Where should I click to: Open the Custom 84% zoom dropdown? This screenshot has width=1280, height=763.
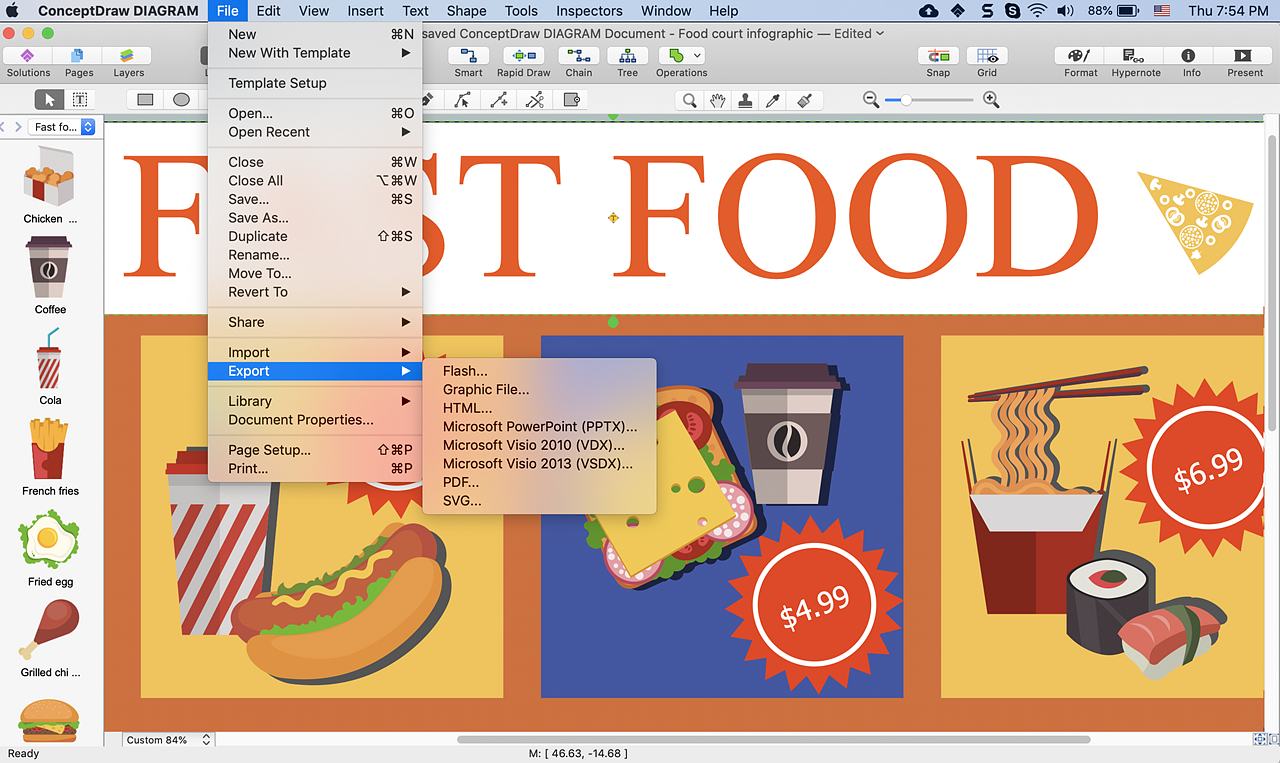(168, 740)
